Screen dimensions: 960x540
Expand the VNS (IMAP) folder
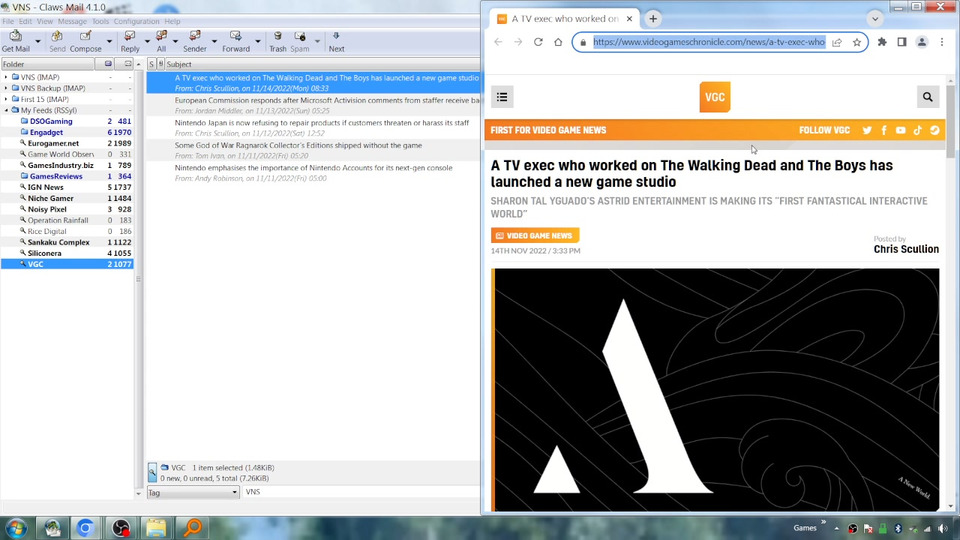point(6,77)
